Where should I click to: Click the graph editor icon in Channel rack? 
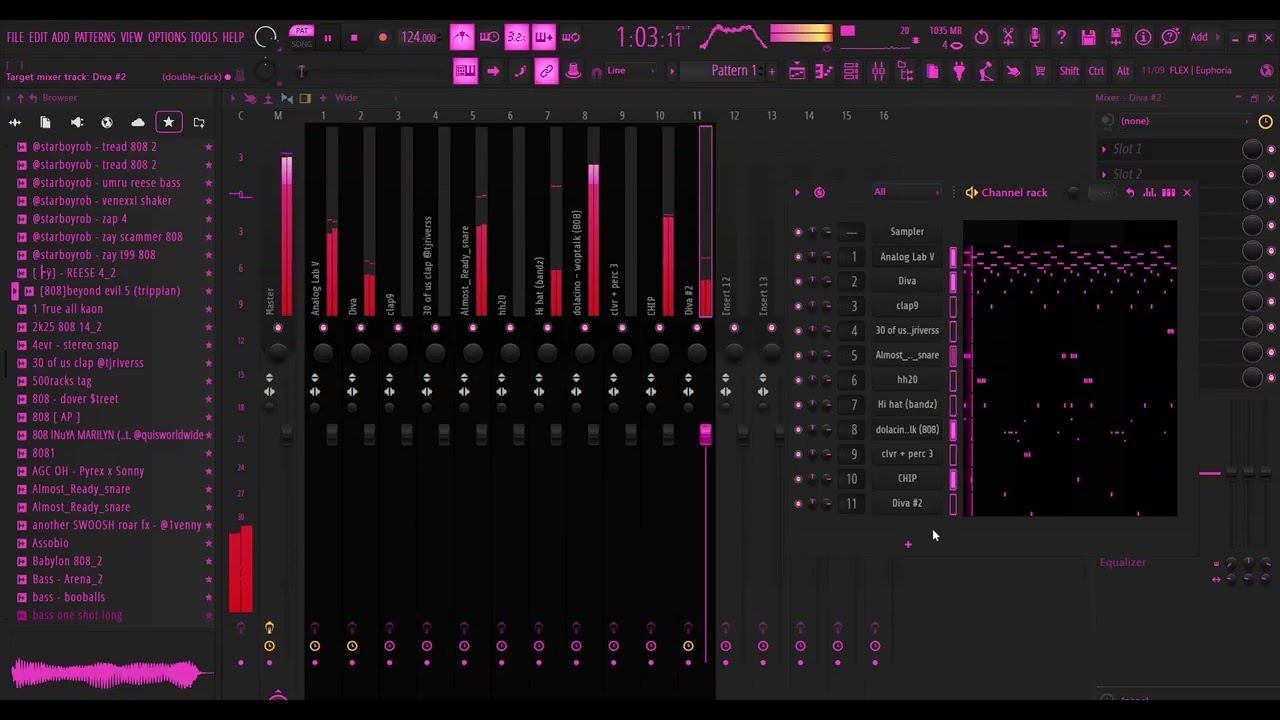coord(1149,192)
